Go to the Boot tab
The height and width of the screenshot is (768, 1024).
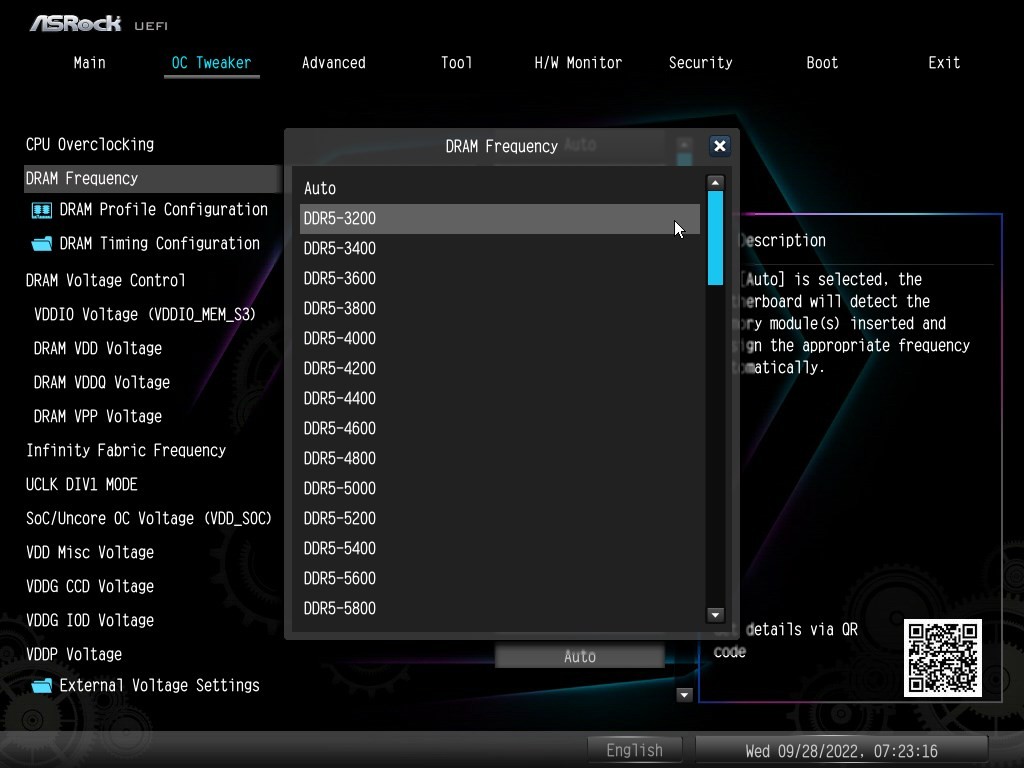point(822,62)
